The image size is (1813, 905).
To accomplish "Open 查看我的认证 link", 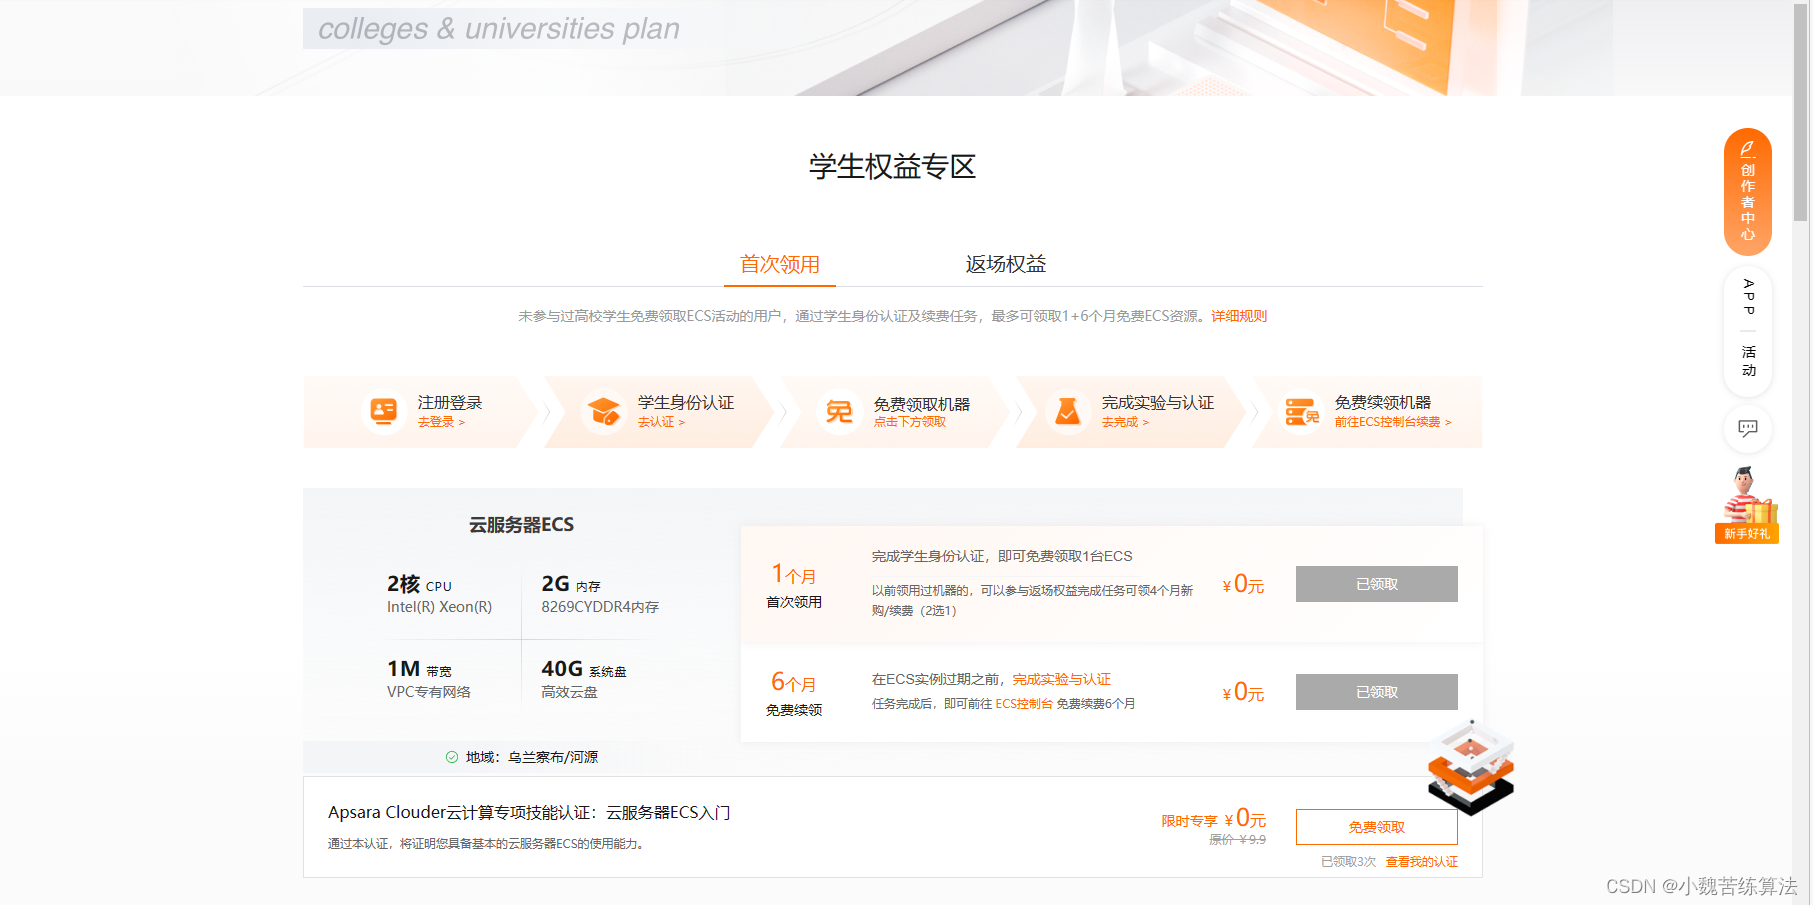I will click(1421, 862).
